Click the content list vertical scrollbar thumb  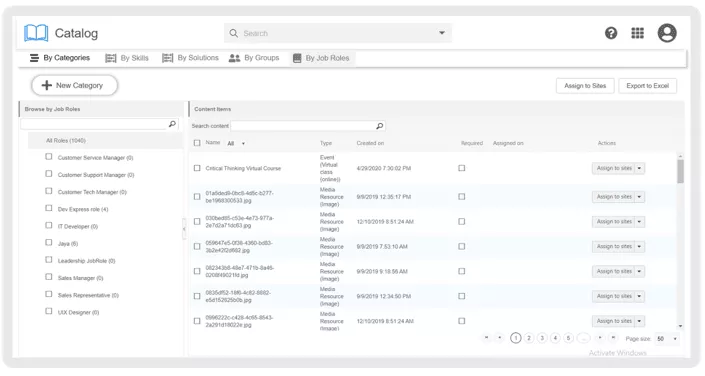(680, 171)
